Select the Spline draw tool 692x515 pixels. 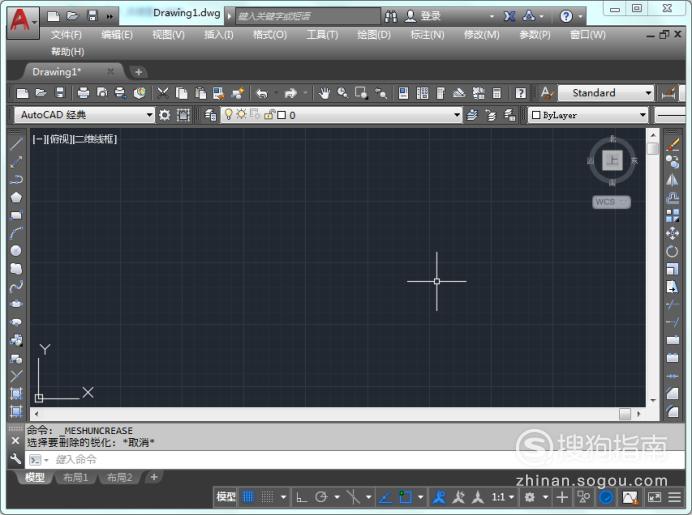(x=16, y=287)
